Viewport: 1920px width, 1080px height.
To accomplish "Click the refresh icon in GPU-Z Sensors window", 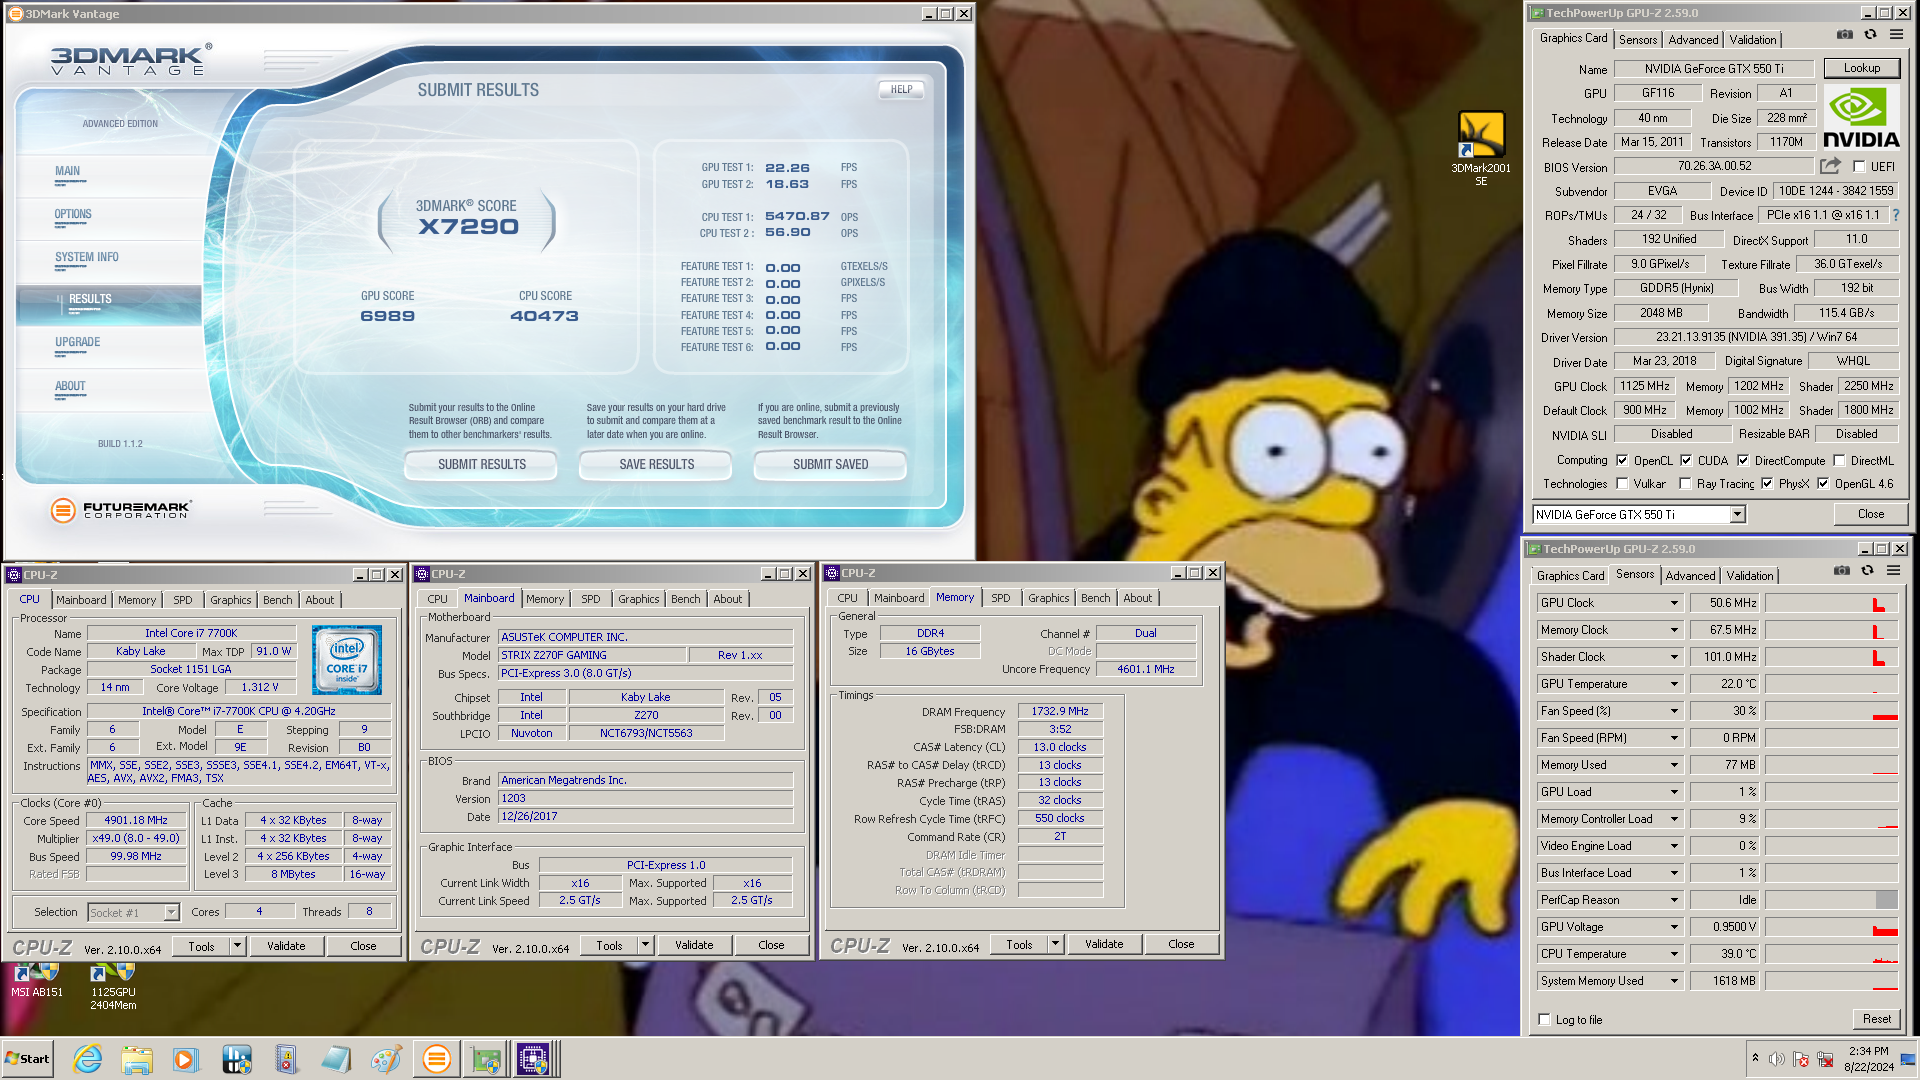I will (1867, 571).
